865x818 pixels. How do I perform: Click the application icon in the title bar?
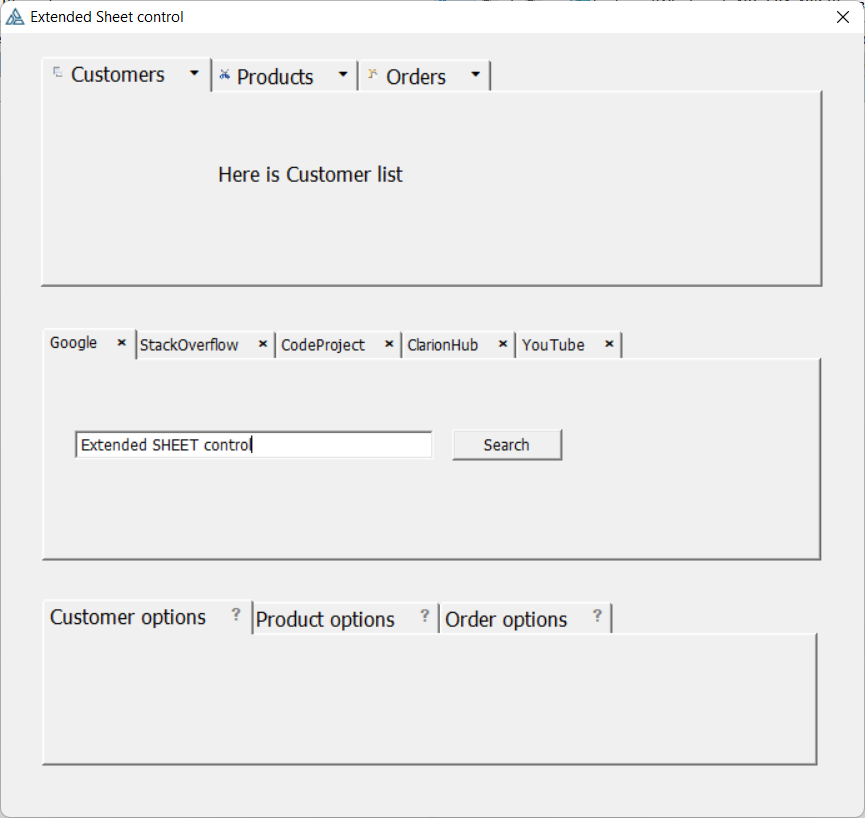pos(15,17)
